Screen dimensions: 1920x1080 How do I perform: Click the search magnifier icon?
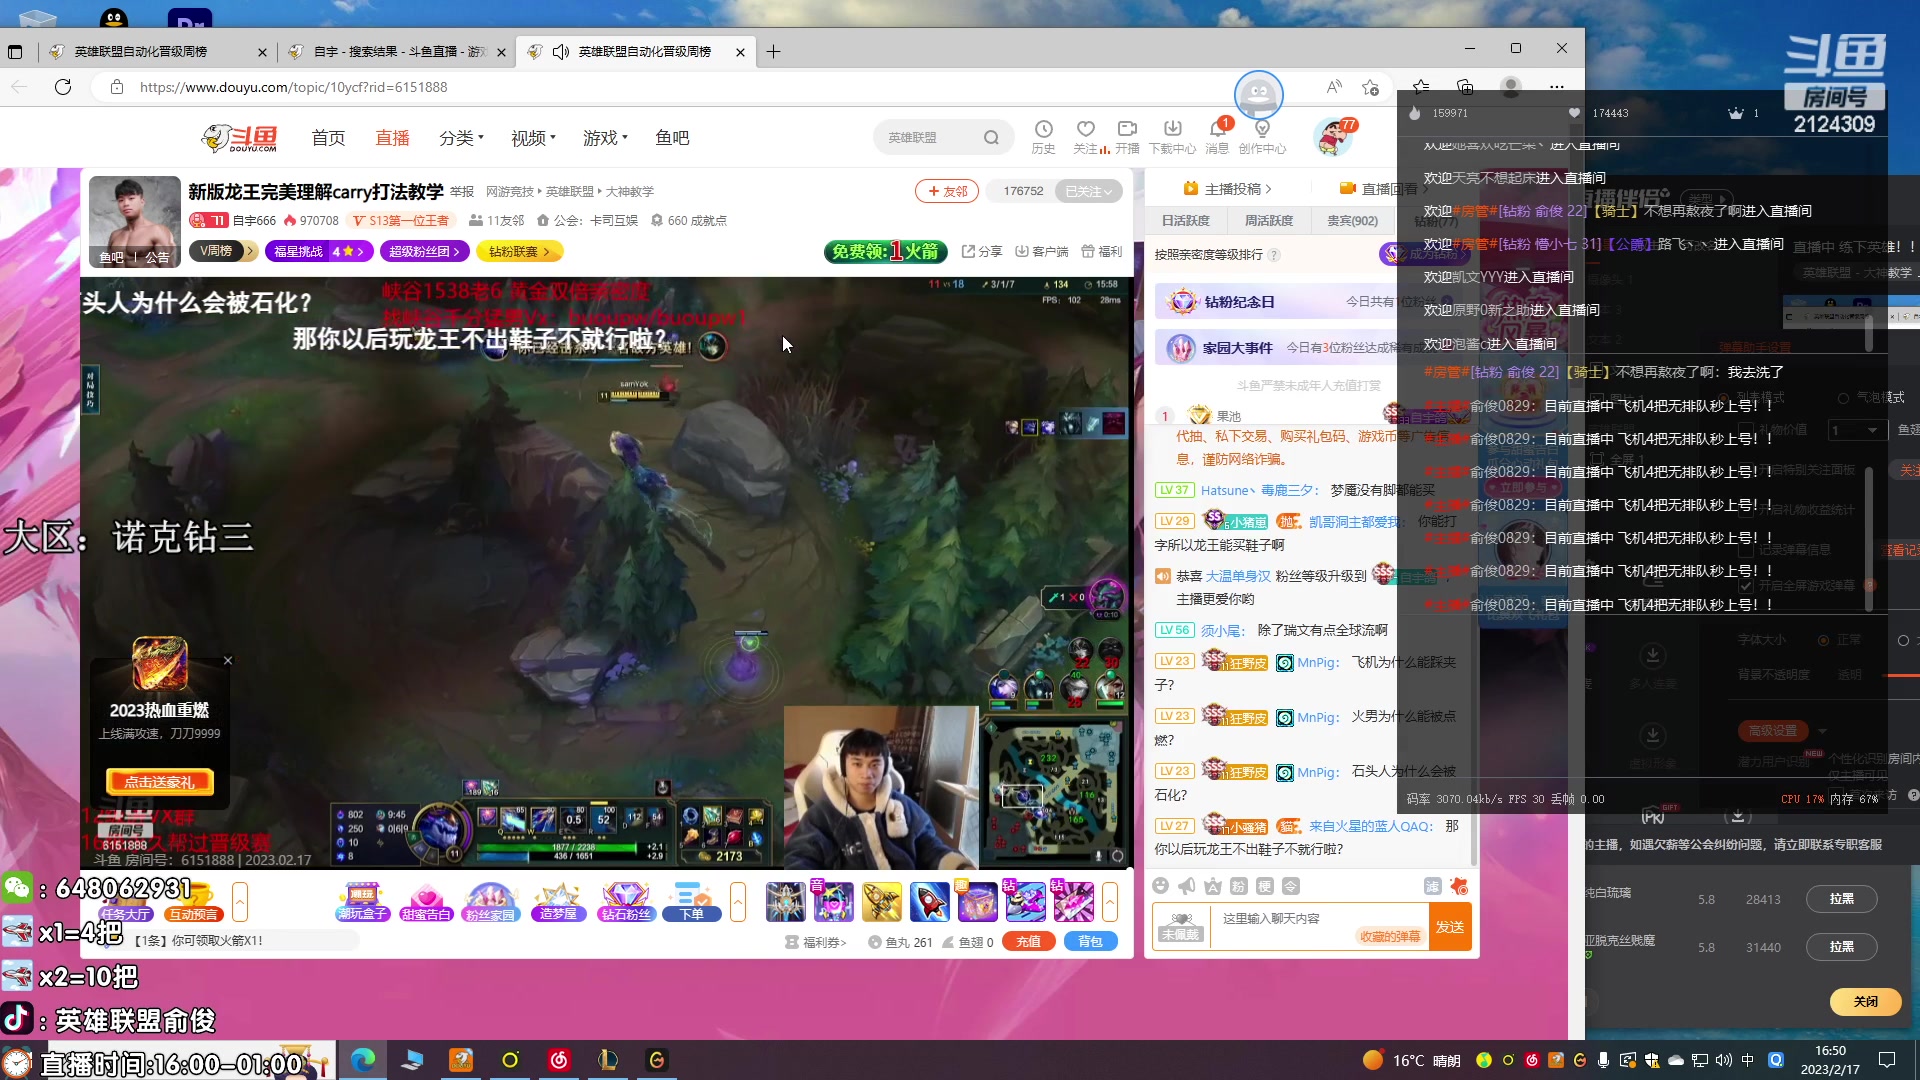click(991, 138)
